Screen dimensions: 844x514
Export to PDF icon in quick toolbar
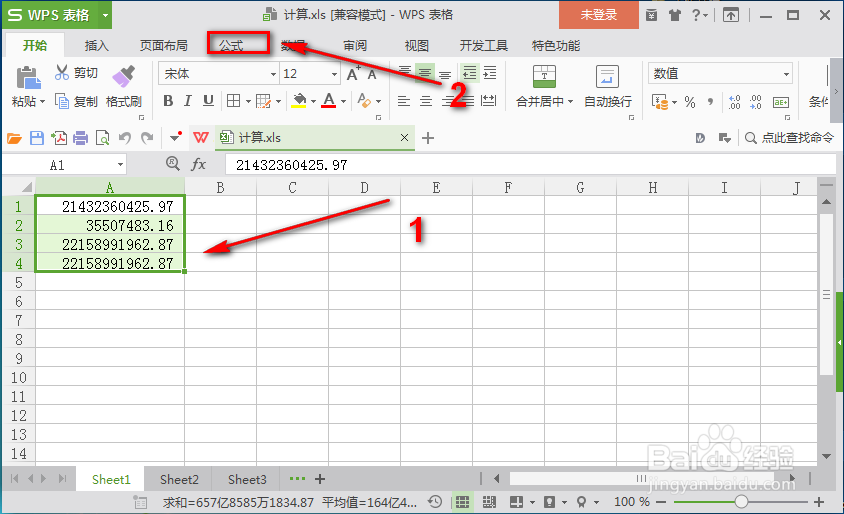click(x=59, y=138)
